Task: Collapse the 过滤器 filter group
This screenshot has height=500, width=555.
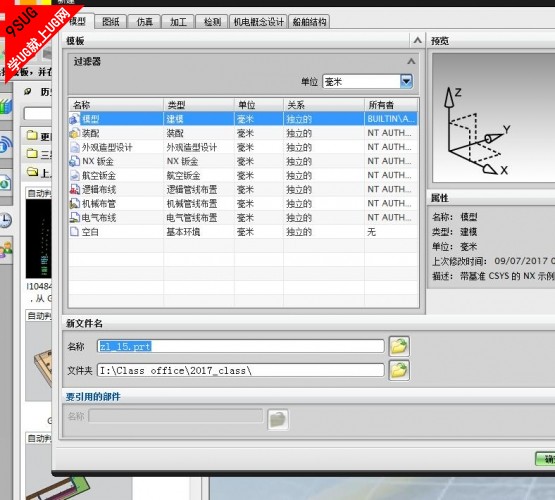Action: tap(411, 61)
